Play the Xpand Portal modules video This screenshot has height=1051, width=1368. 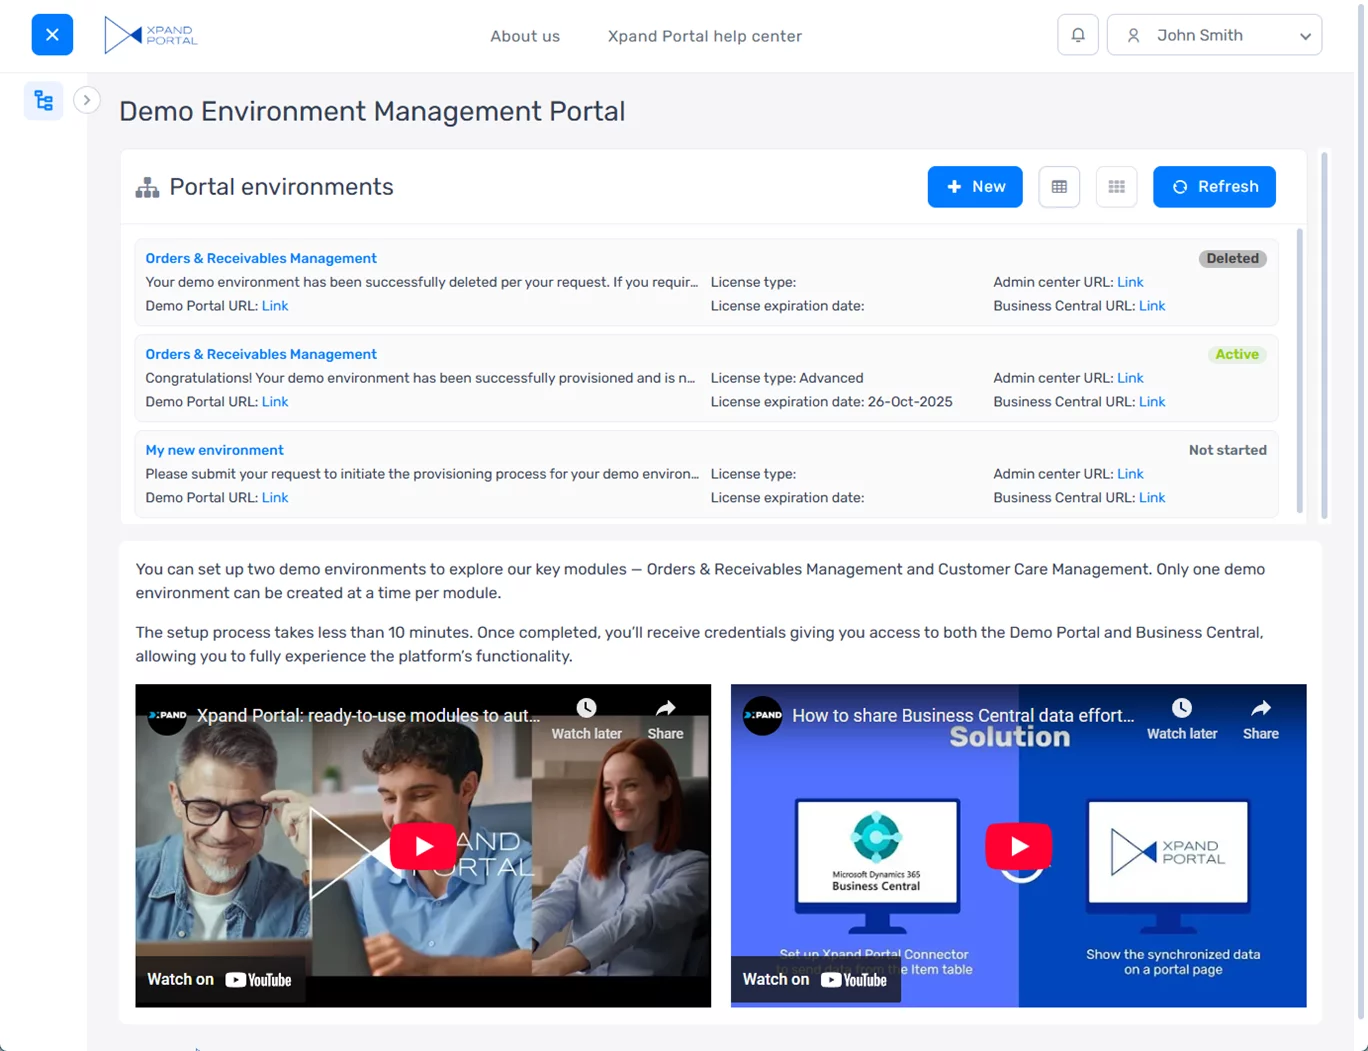(423, 846)
